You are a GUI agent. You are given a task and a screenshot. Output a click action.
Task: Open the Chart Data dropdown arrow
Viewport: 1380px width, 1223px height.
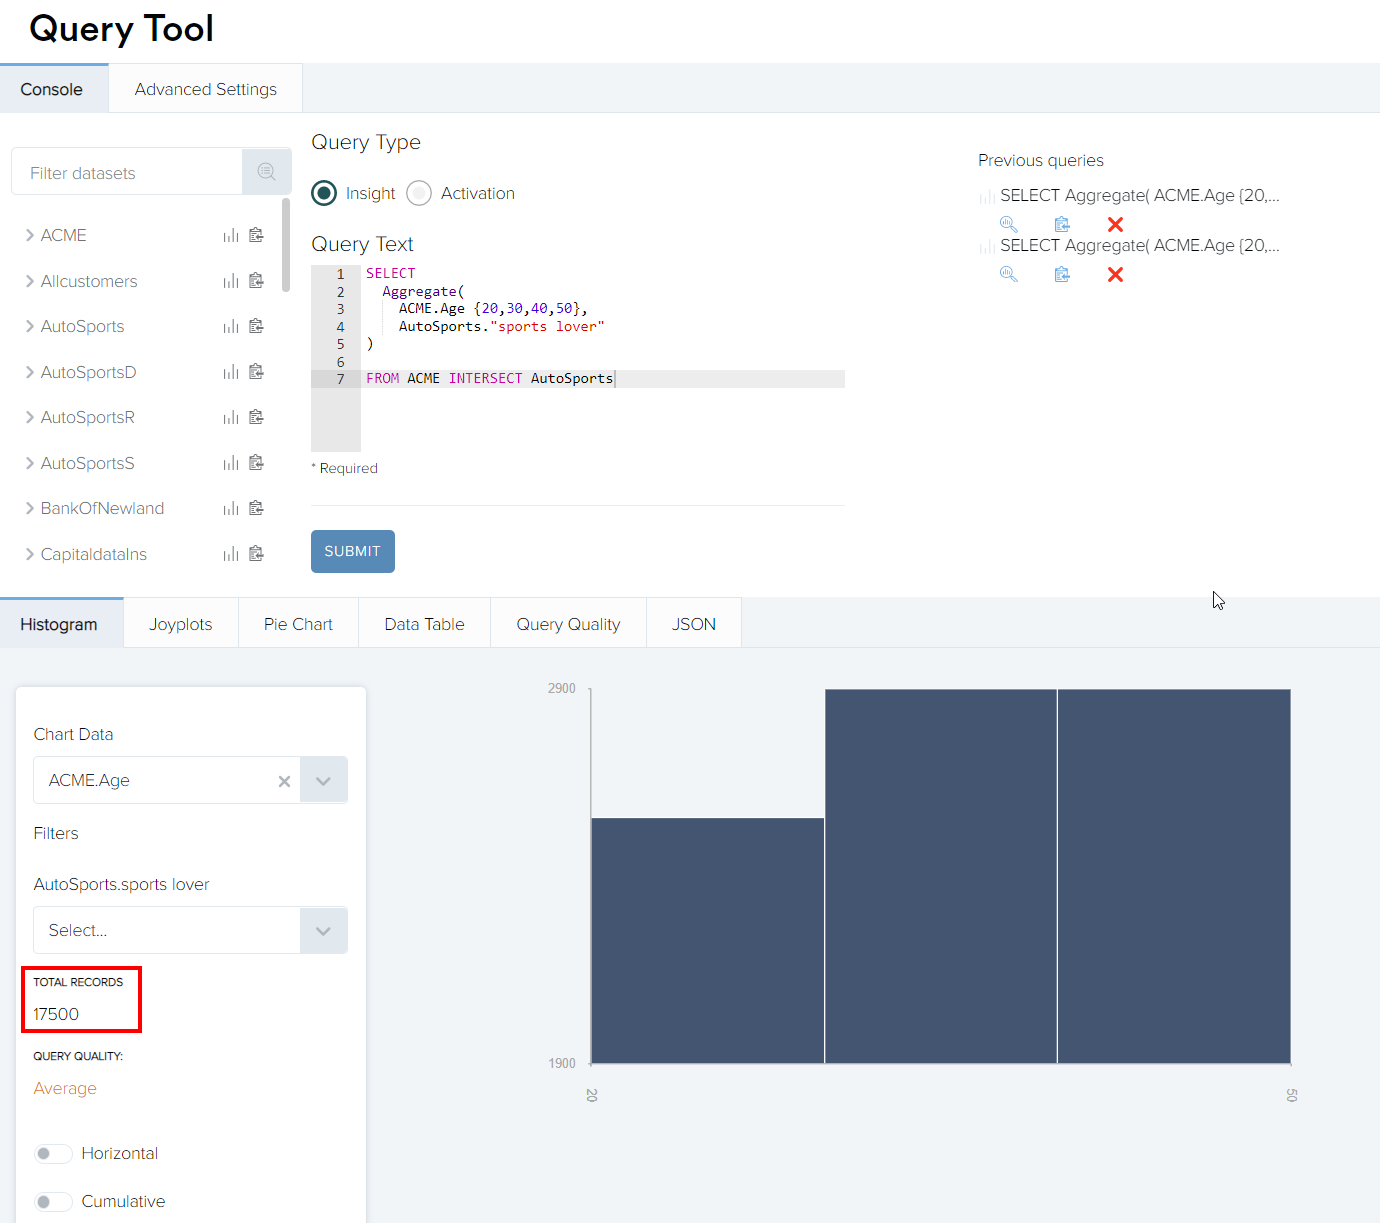click(x=323, y=780)
